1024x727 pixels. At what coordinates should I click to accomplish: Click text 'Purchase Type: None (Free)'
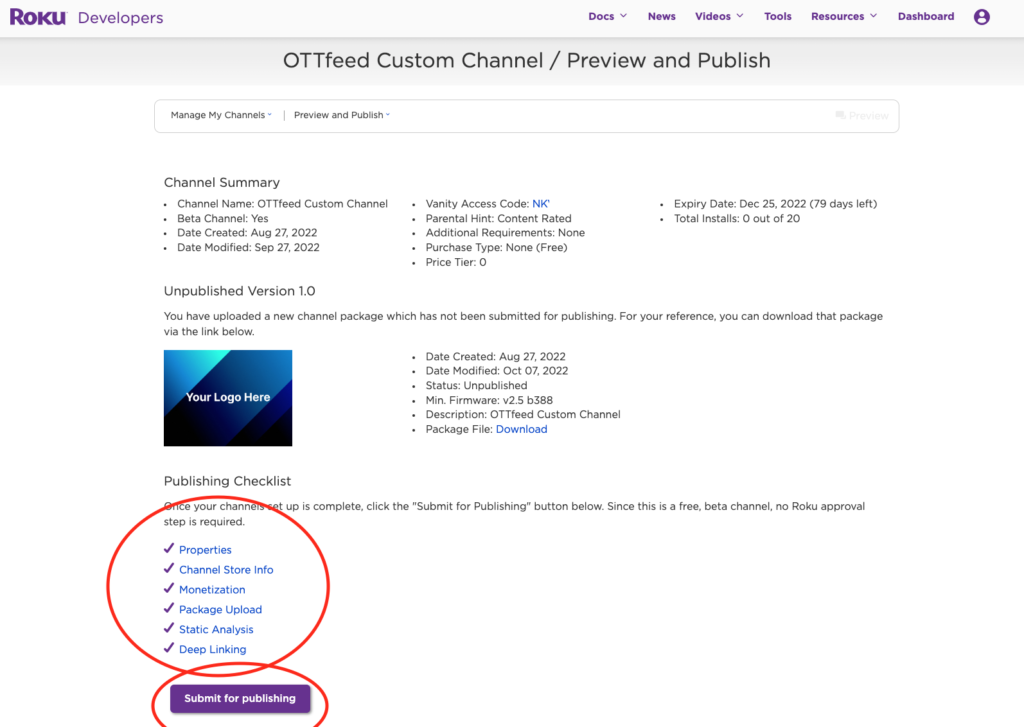[x=496, y=248]
